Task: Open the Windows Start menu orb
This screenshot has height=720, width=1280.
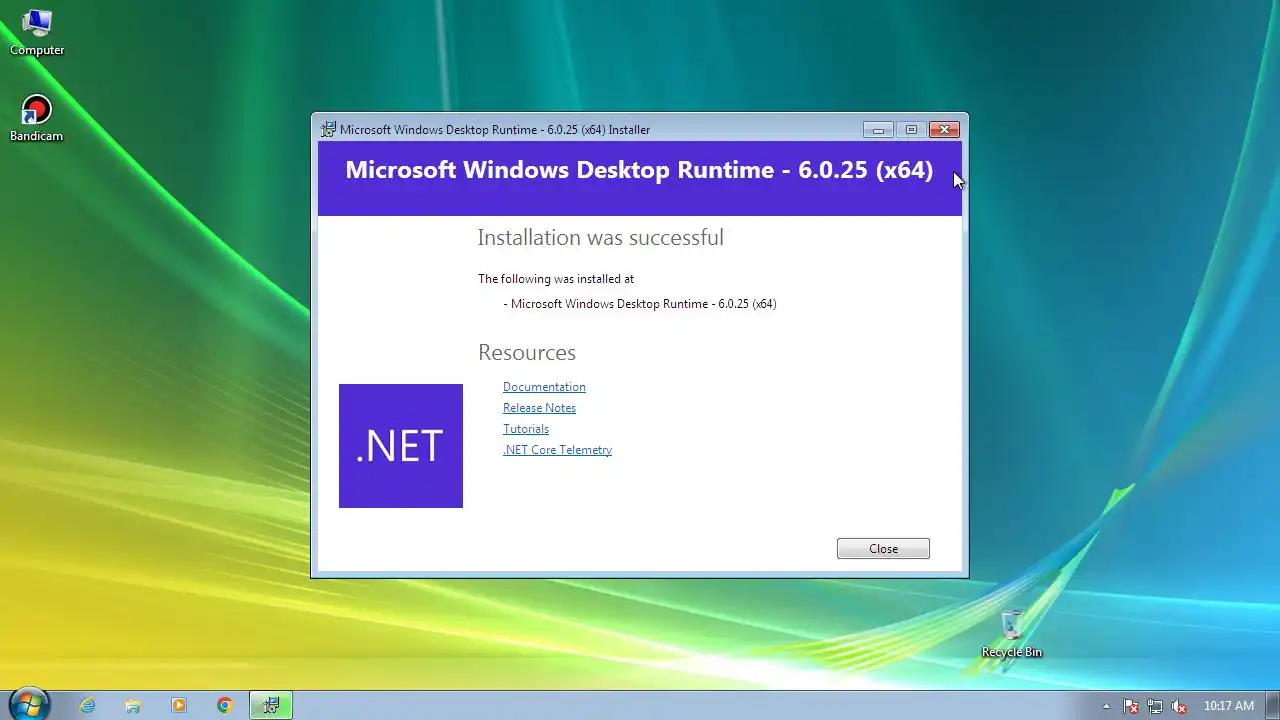Action: click(28, 705)
